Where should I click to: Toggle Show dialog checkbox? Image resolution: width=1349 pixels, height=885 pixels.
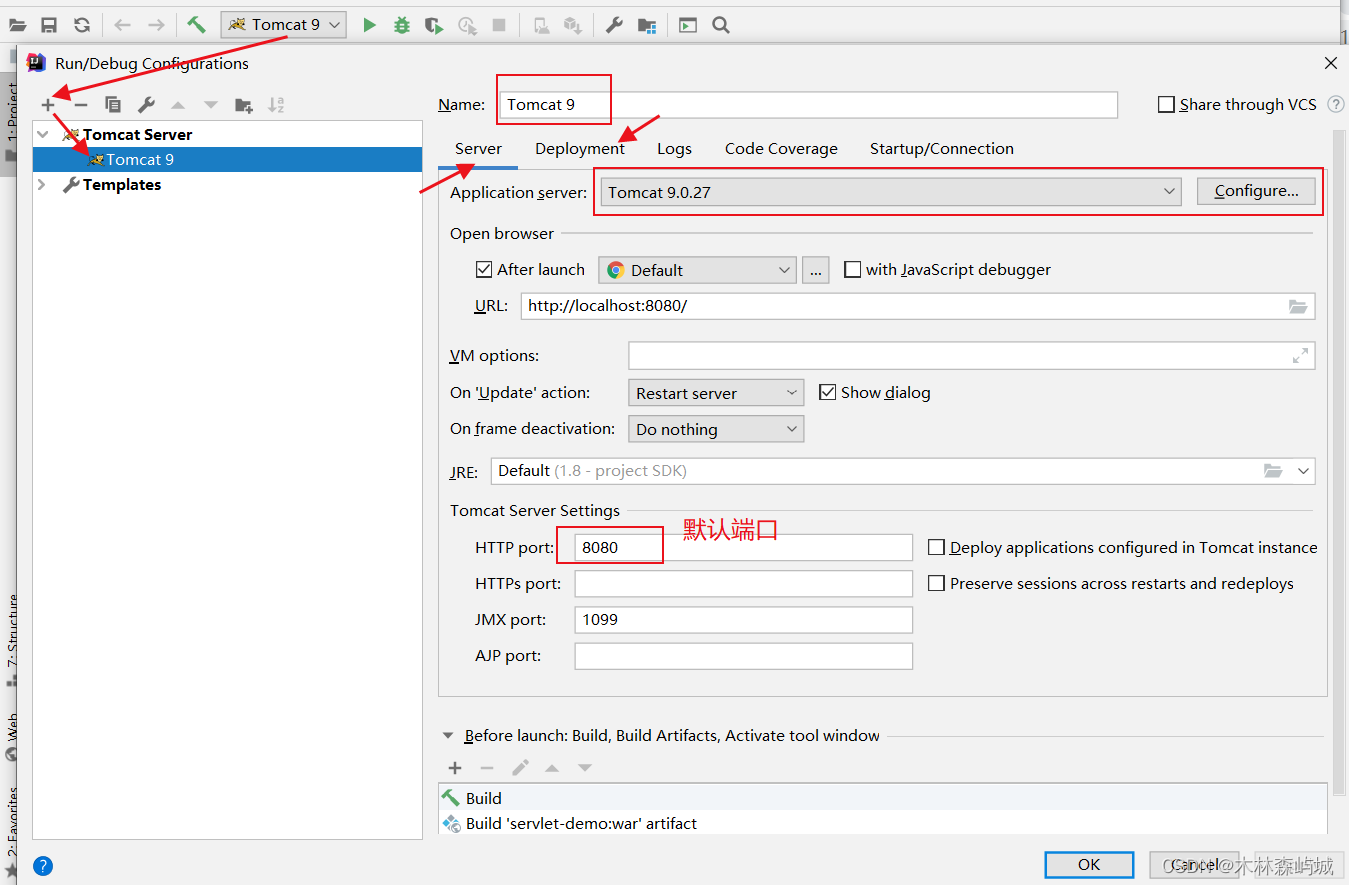[827, 392]
